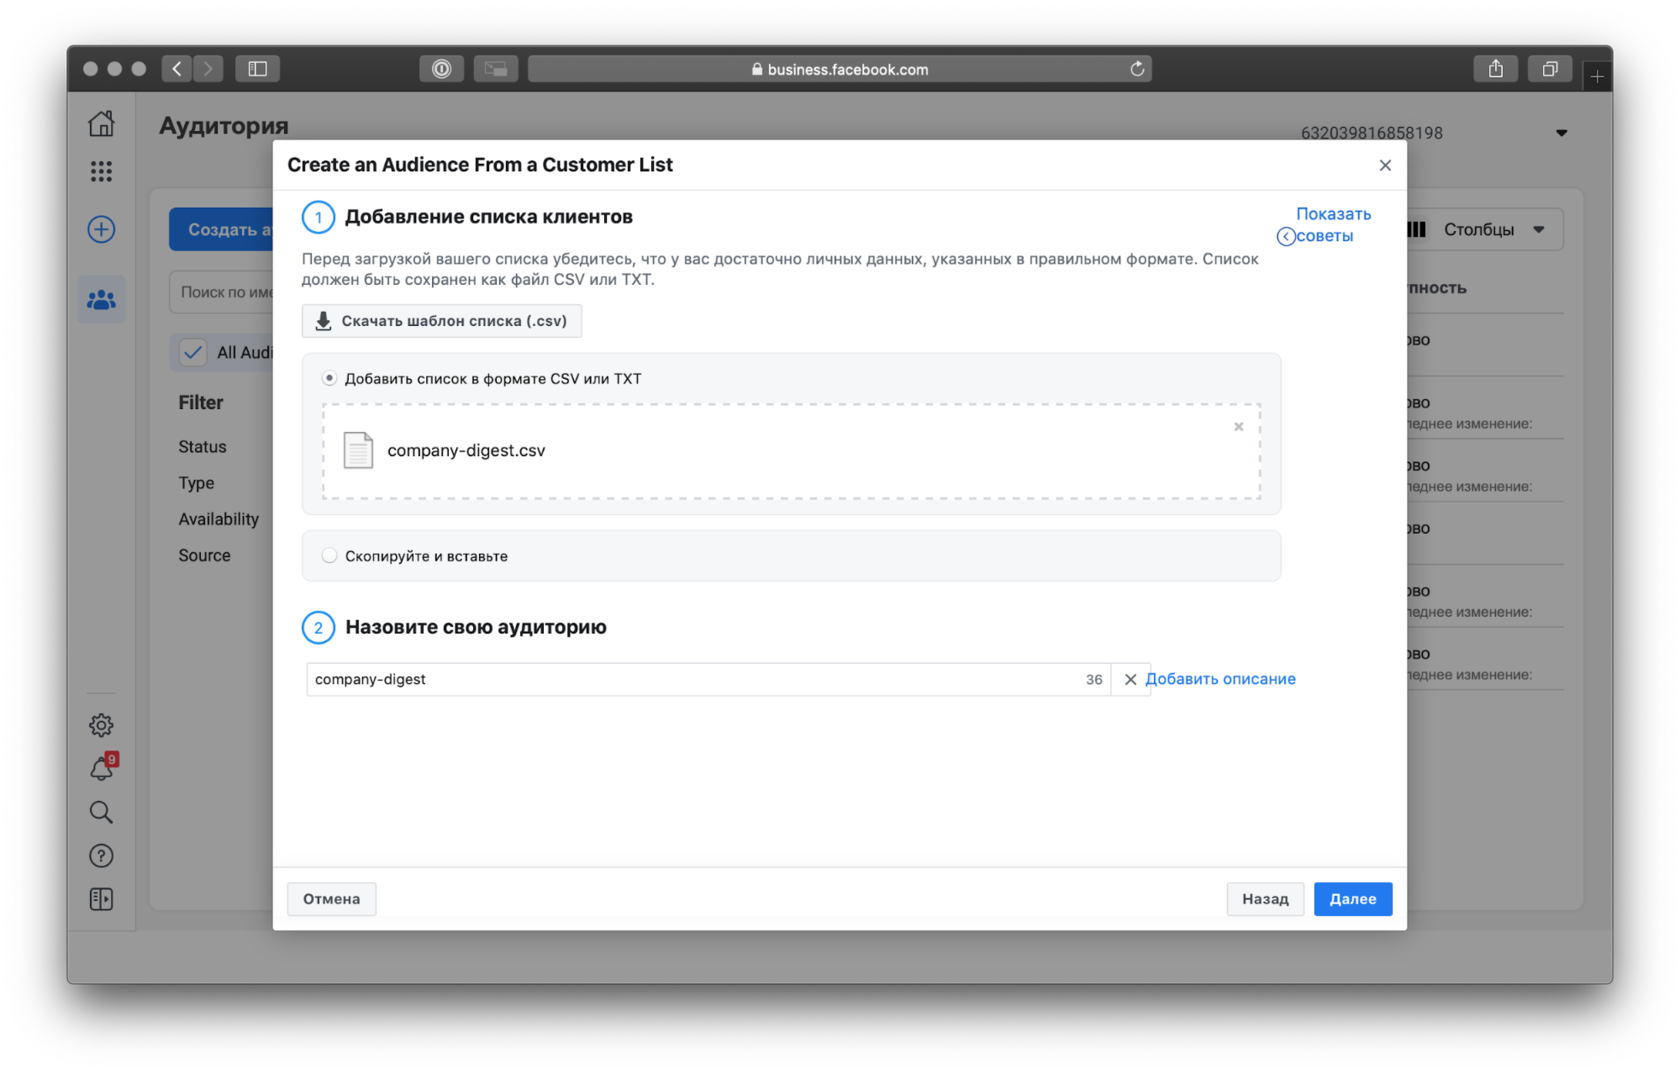Open the help question mark icon

101,856
